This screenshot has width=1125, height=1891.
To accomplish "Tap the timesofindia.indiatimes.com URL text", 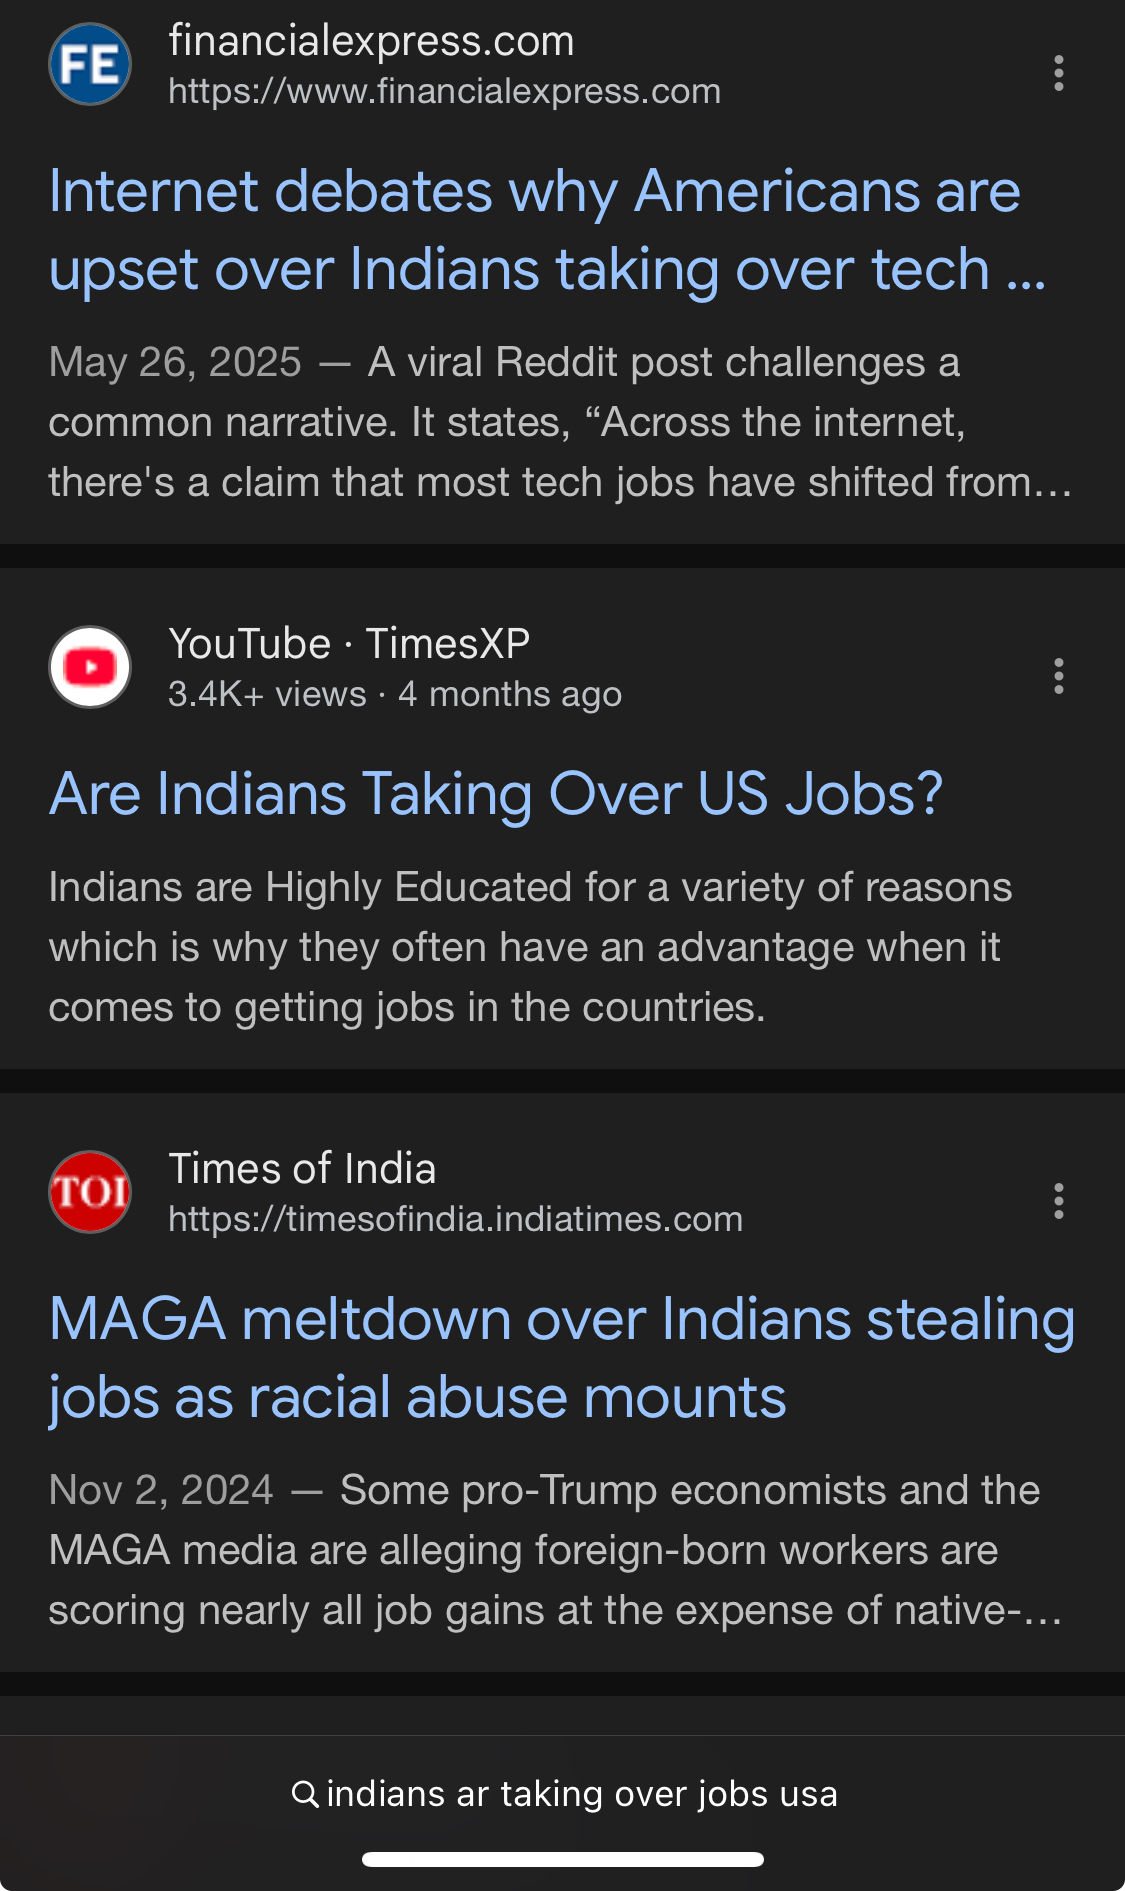I will click(x=455, y=1219).
